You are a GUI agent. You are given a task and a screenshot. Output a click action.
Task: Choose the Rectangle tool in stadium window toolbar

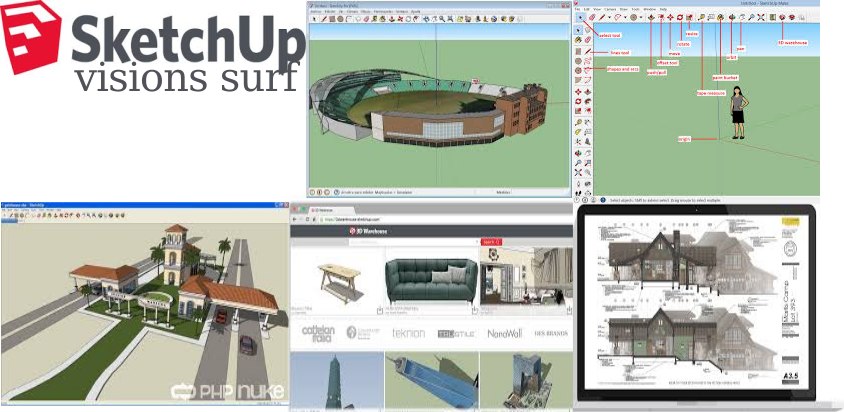click(332, 19)
